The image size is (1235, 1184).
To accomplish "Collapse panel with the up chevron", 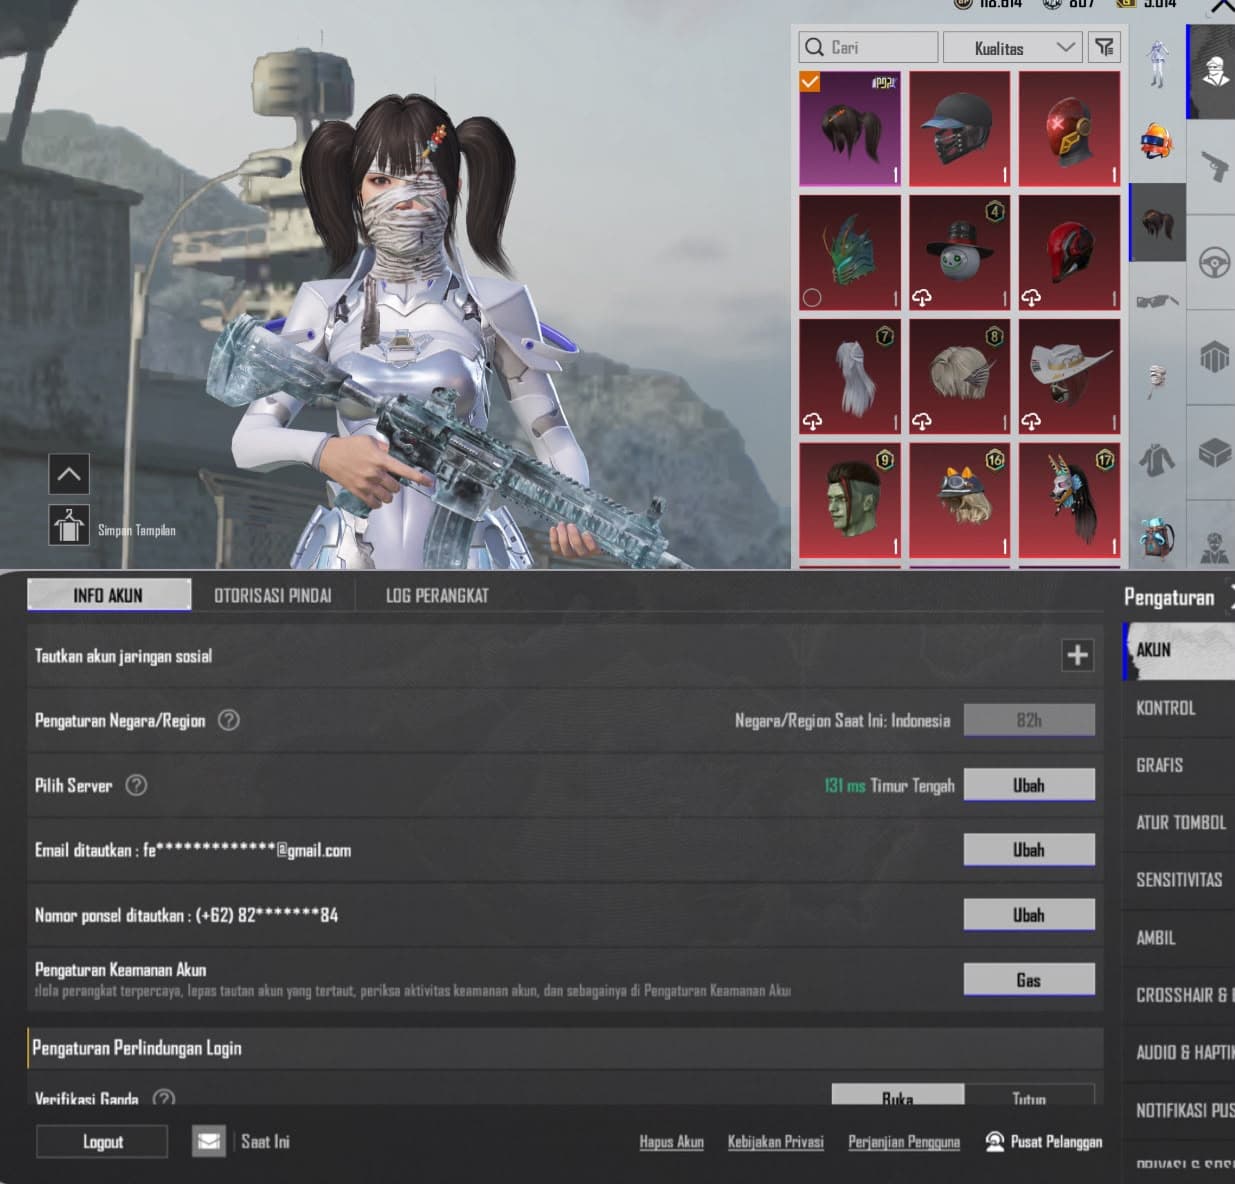I will click(x=69, y=474).
